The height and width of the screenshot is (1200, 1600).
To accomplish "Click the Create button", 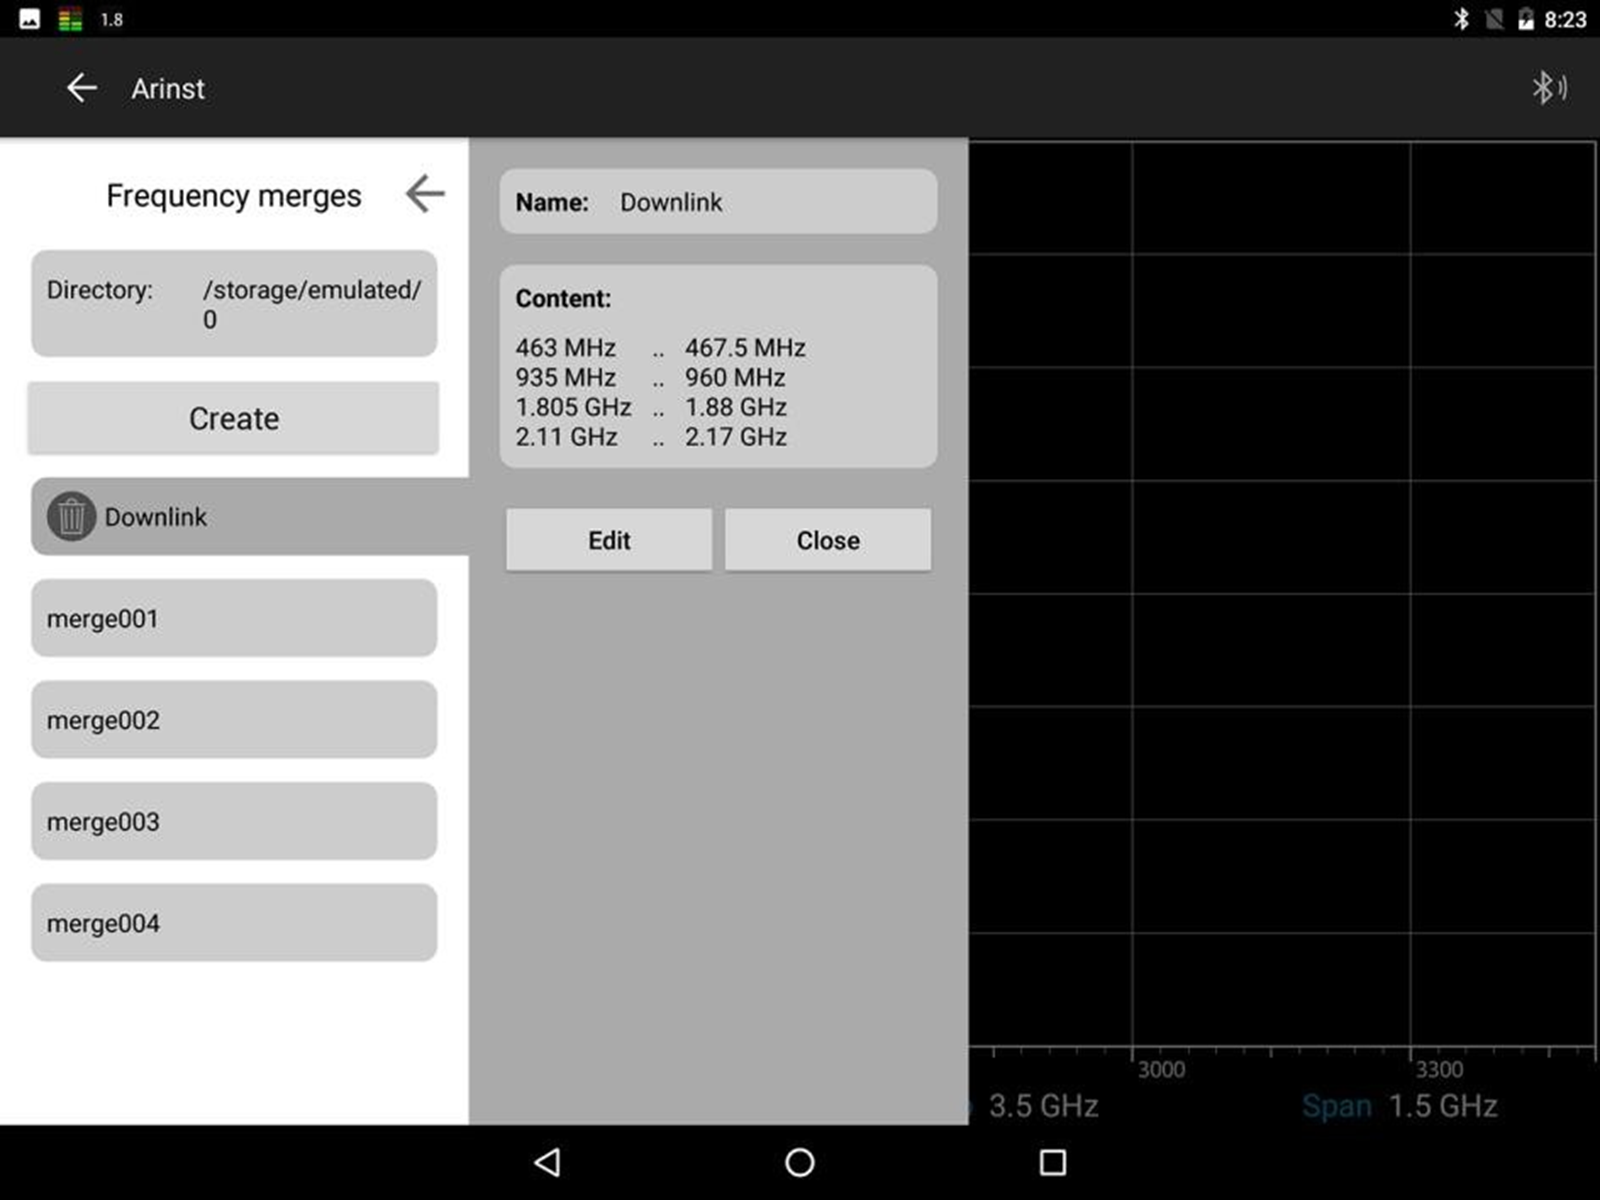I will coord(233,418).
